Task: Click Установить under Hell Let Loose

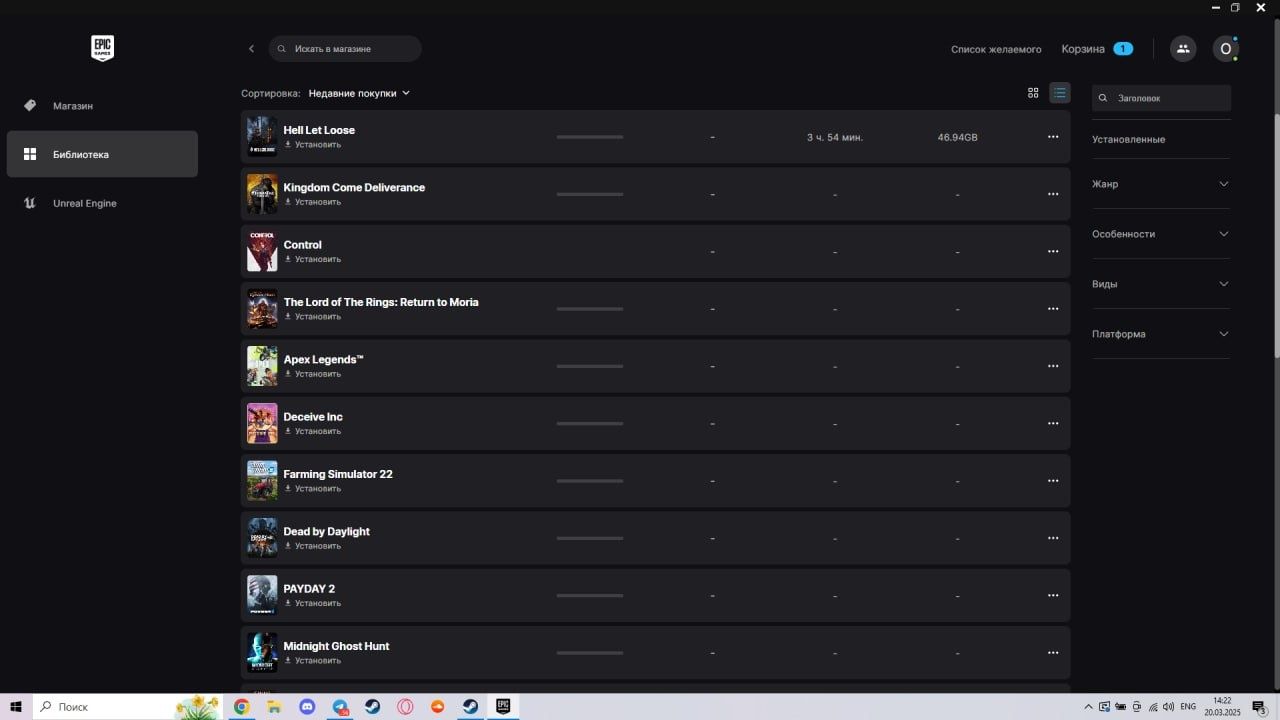Action: (x=313, y=144)
